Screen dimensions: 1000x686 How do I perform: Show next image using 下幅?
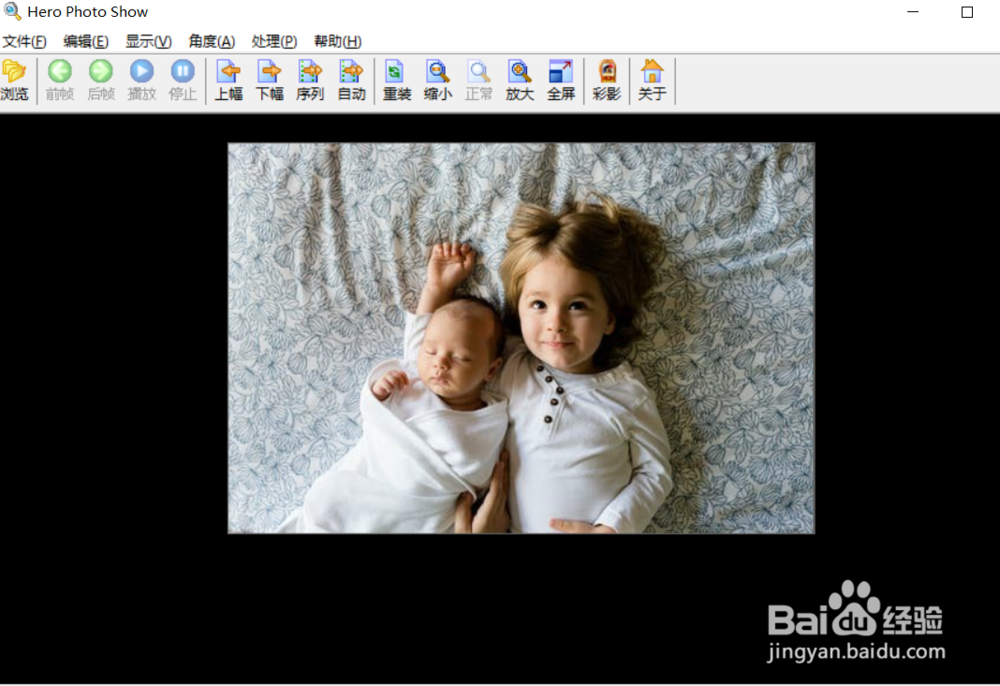tap(270, 80)
